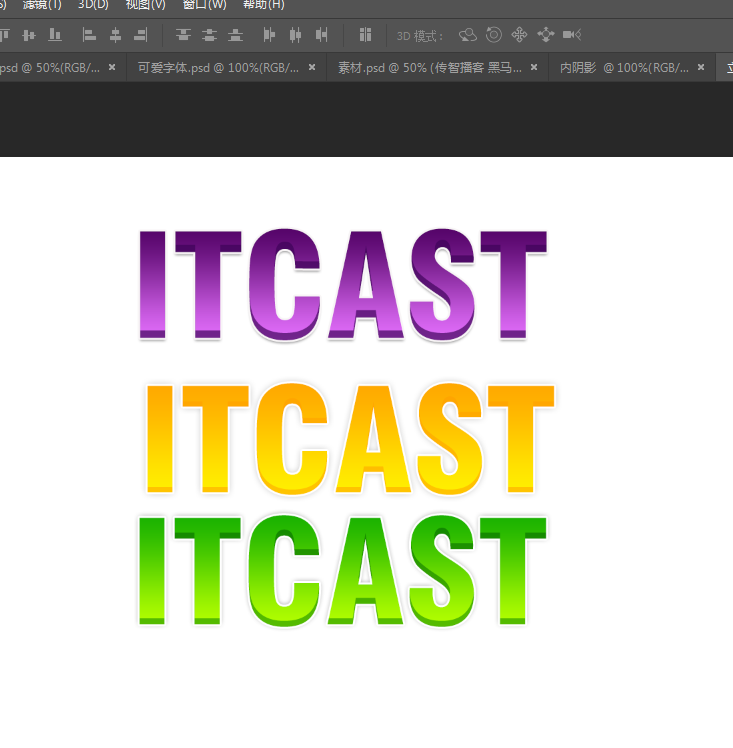Align layers to left edges
733x748 pixels.
tap(89, 35)
